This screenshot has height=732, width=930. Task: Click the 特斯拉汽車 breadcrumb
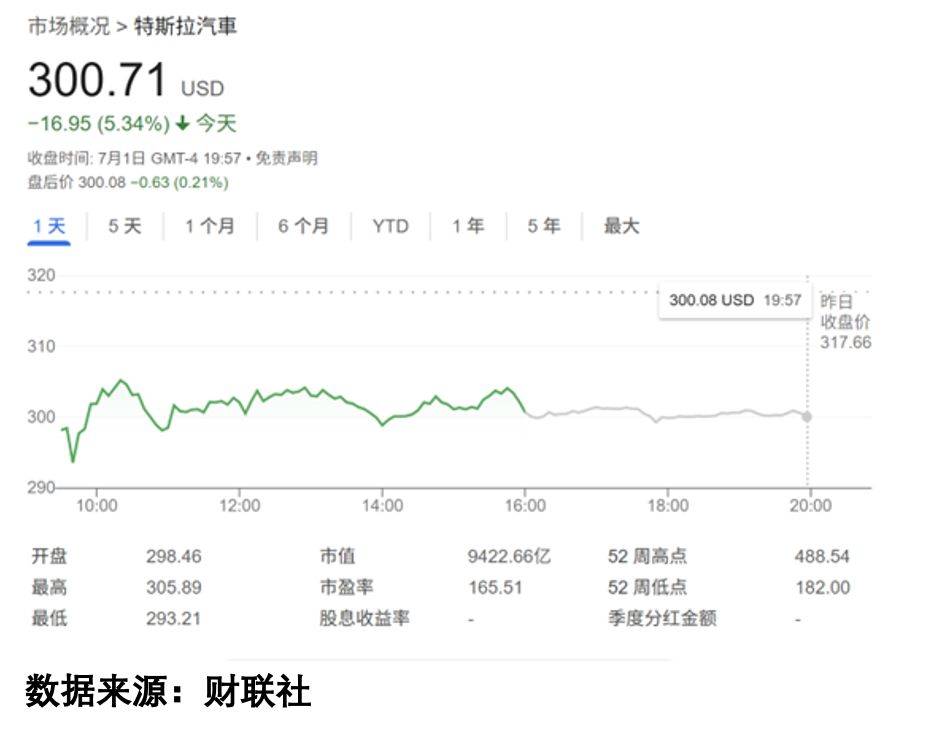(x=185, y=26)
